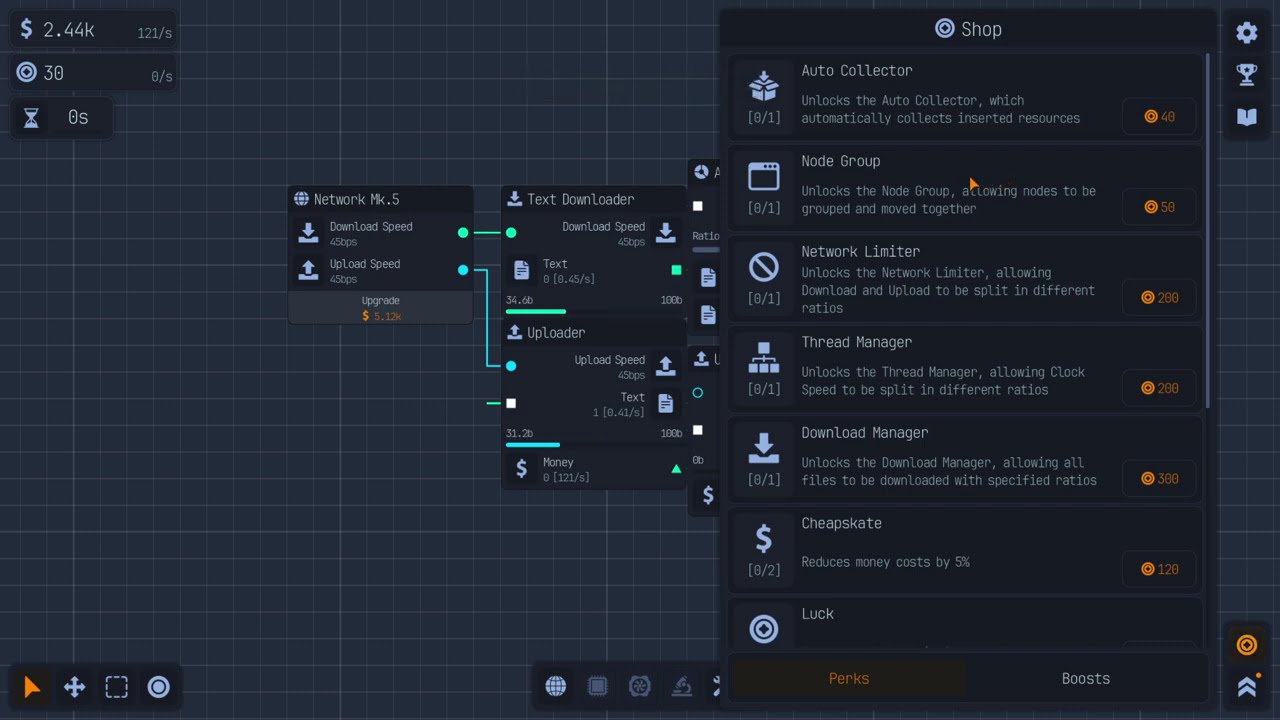The height and width of the screenshot is (720, 1280).
Task: Click the circle tool in bottom toolbar
Action: [x=159, y=687]
